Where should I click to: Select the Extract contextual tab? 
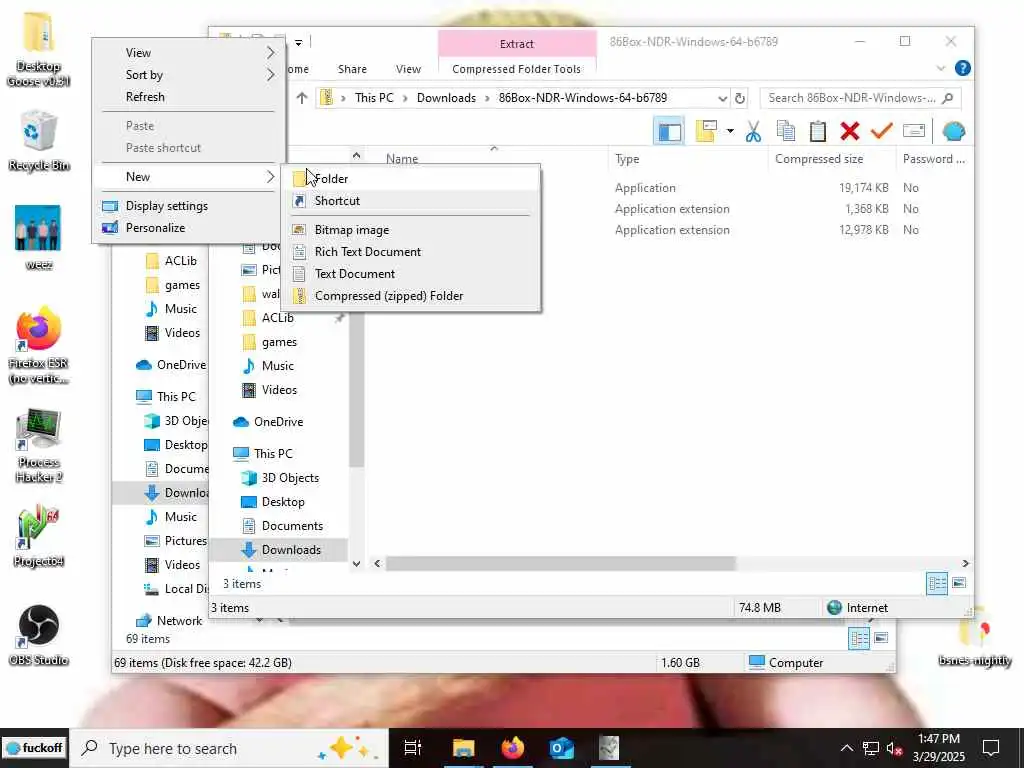click(x=517, y=44)
